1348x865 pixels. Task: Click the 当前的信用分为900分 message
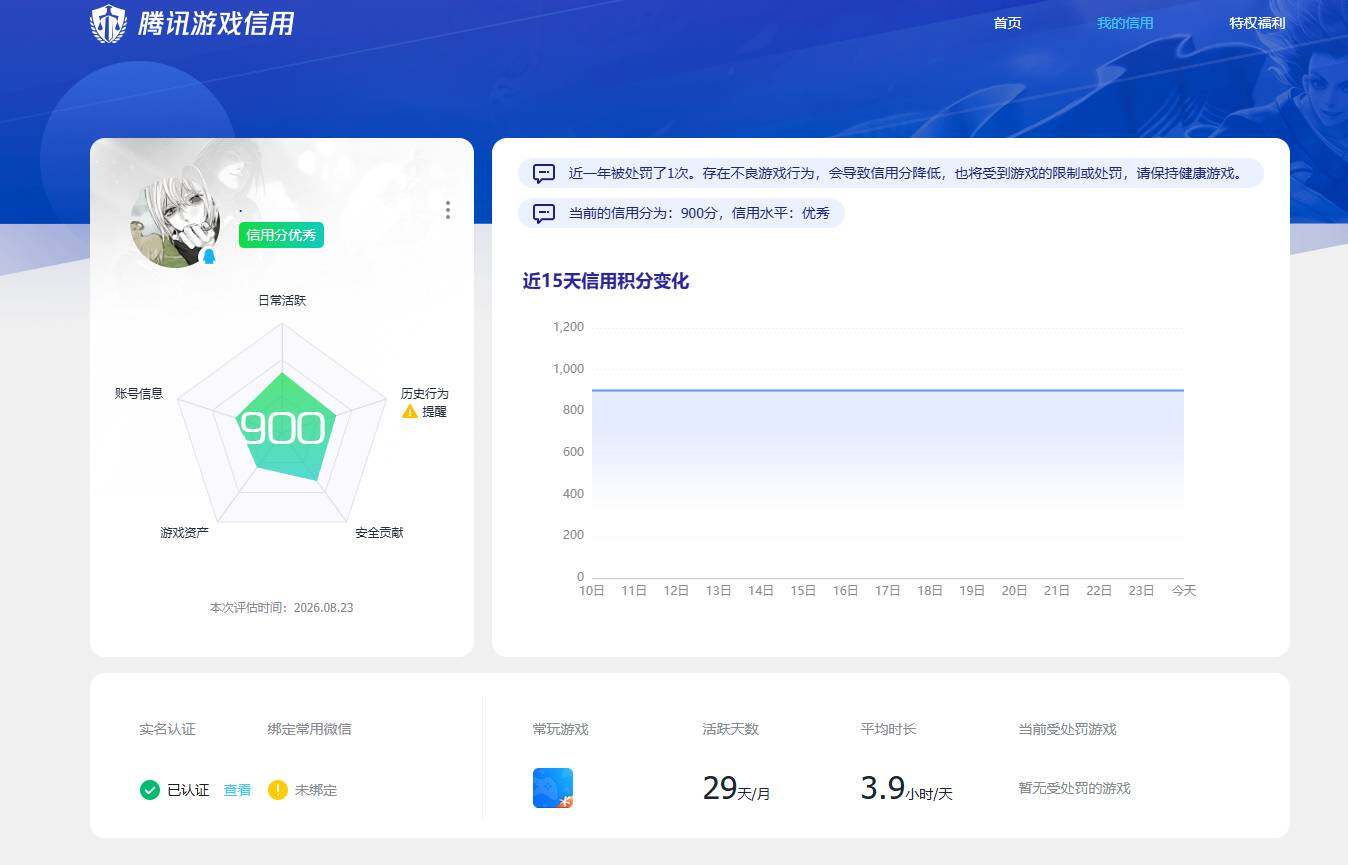click(x=699, y=213)
